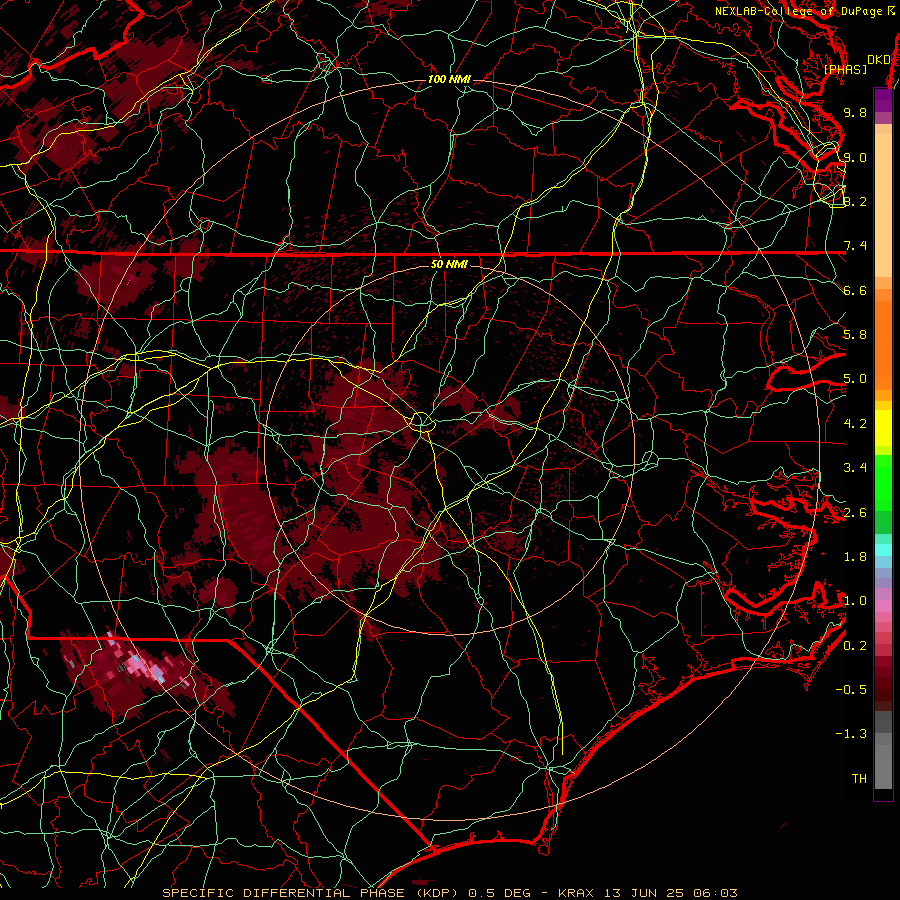The height and width of the screenshot is (900, 900).
Task: Click the 1.8 scale label
Action: 855,557
